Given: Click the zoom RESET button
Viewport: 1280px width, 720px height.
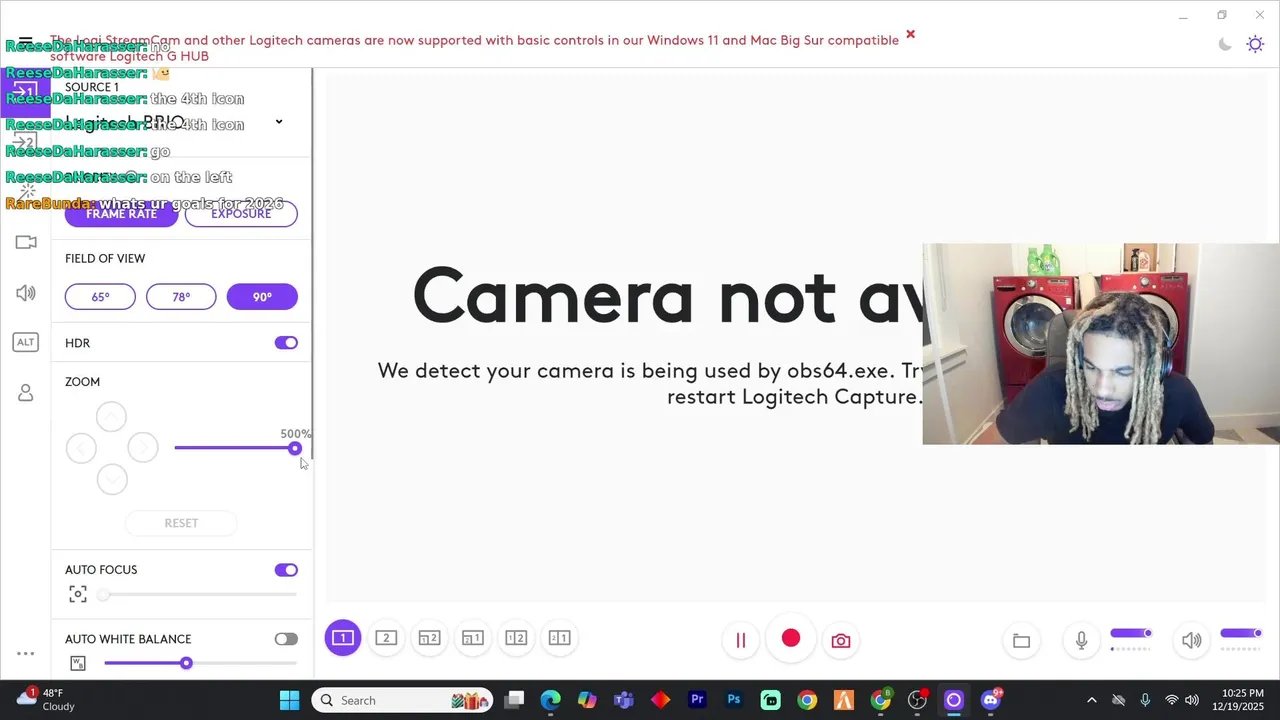Looking at the screenshot, I should (x=181, y=523).
